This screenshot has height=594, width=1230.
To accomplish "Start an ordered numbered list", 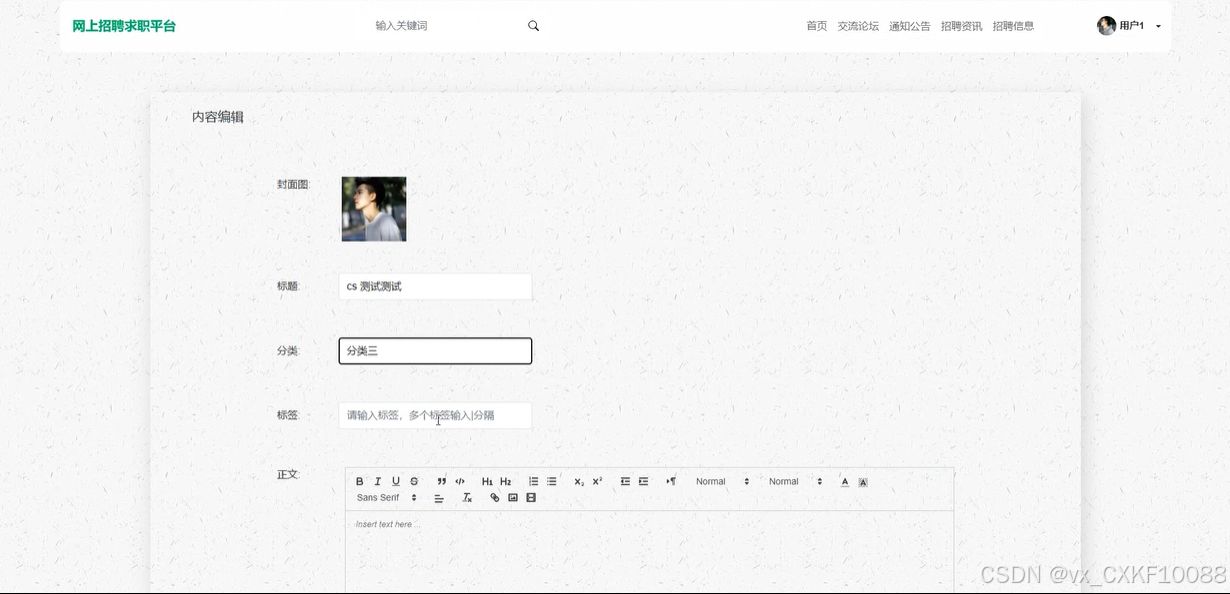I will pyautogui.click(x=533, y=482).
